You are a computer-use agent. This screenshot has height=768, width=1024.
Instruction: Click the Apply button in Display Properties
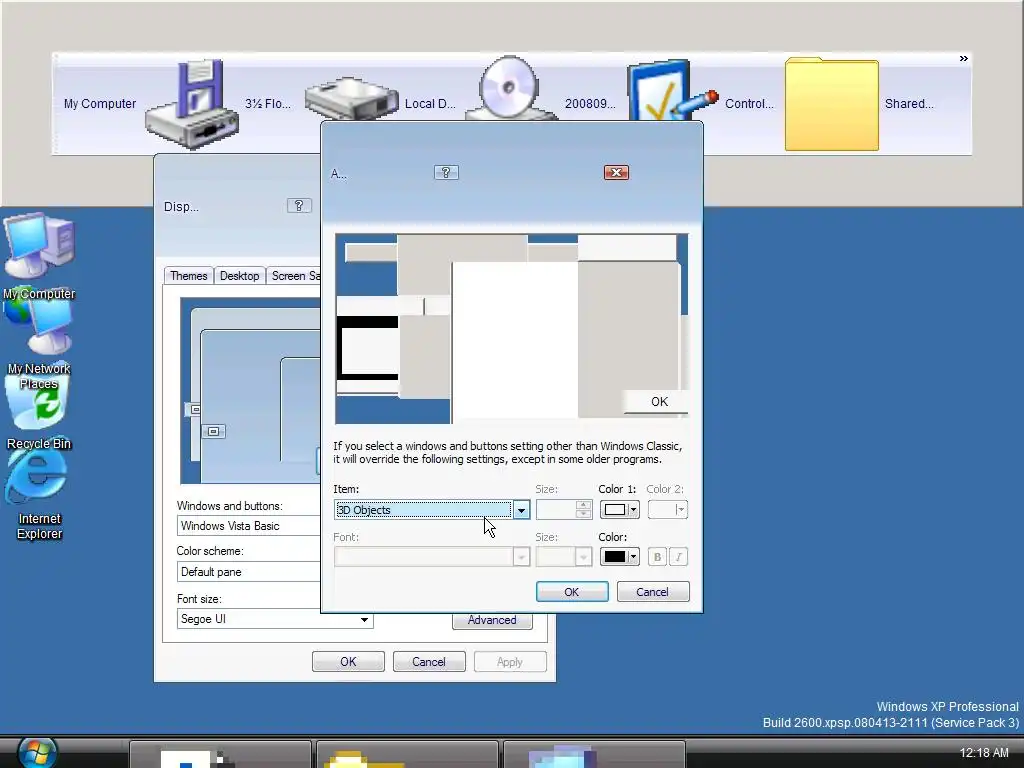pos(510,662)
